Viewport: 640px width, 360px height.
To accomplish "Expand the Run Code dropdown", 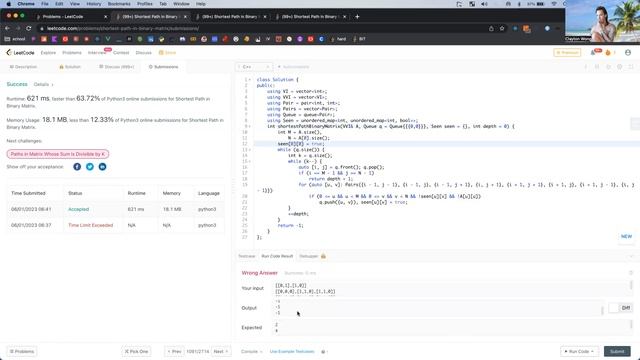I will (x=579, y=351).
